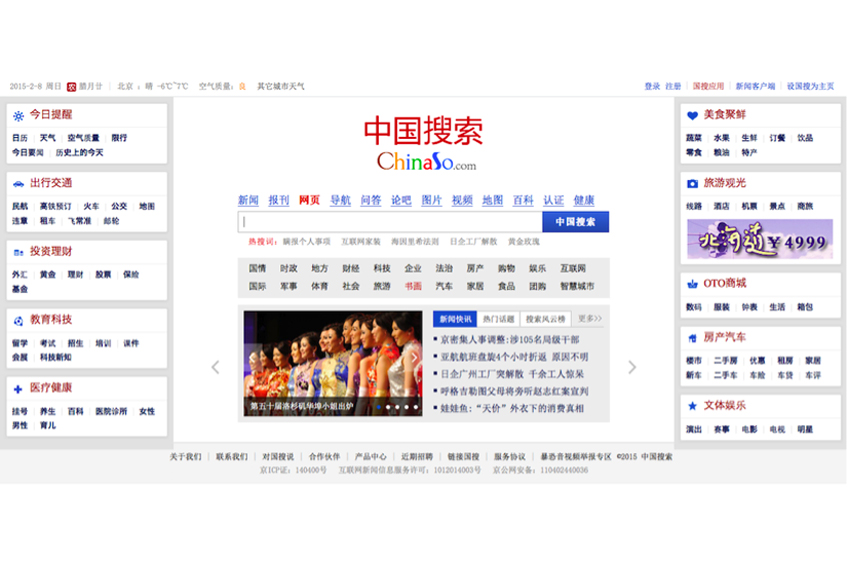This screenshot has height=565, width=847.
Task: Open 电影 under 文体娱乐
Action: (749, 429)
